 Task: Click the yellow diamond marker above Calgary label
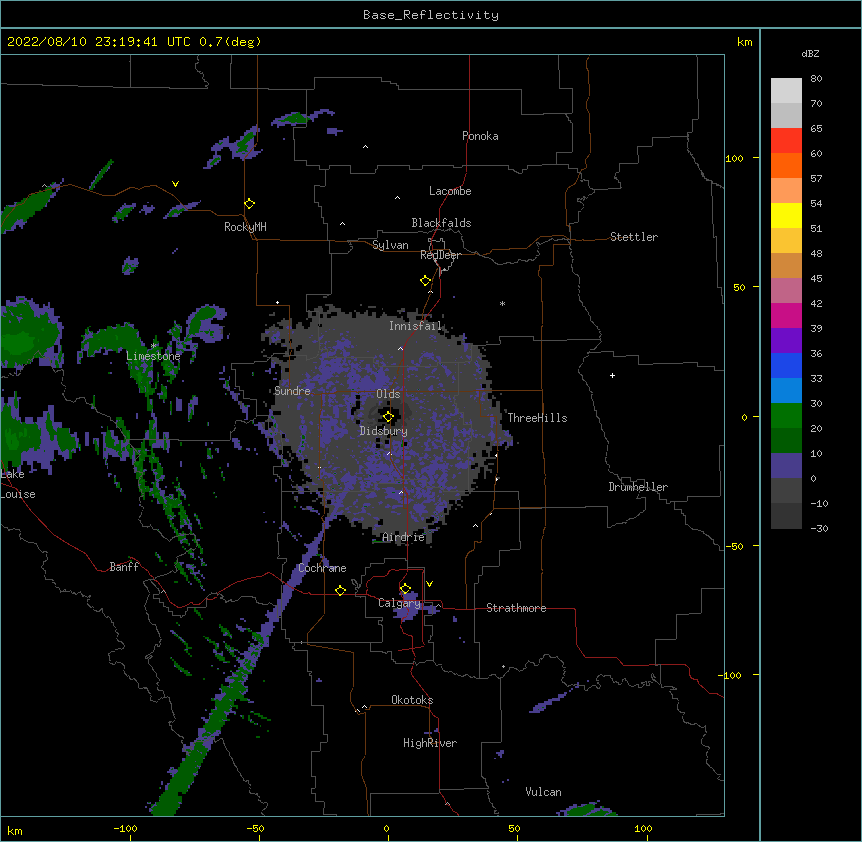(x=405, y=589)
